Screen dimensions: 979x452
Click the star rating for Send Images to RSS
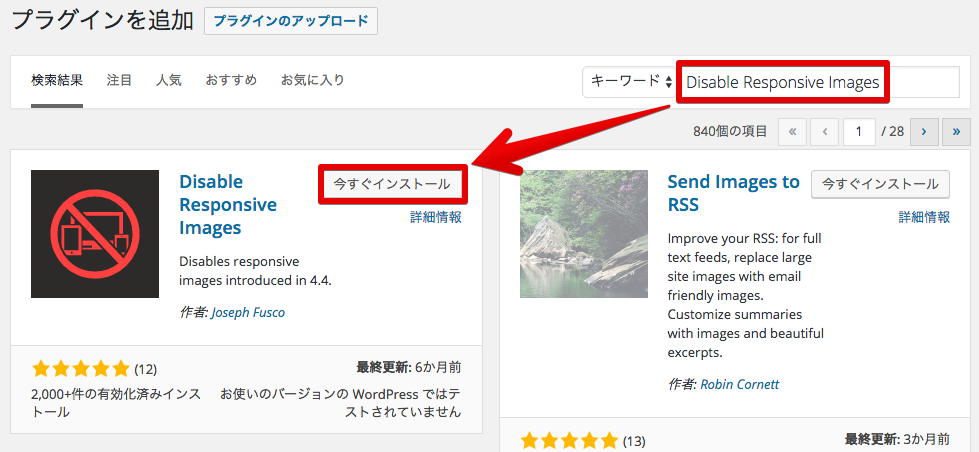pos(570,440)
